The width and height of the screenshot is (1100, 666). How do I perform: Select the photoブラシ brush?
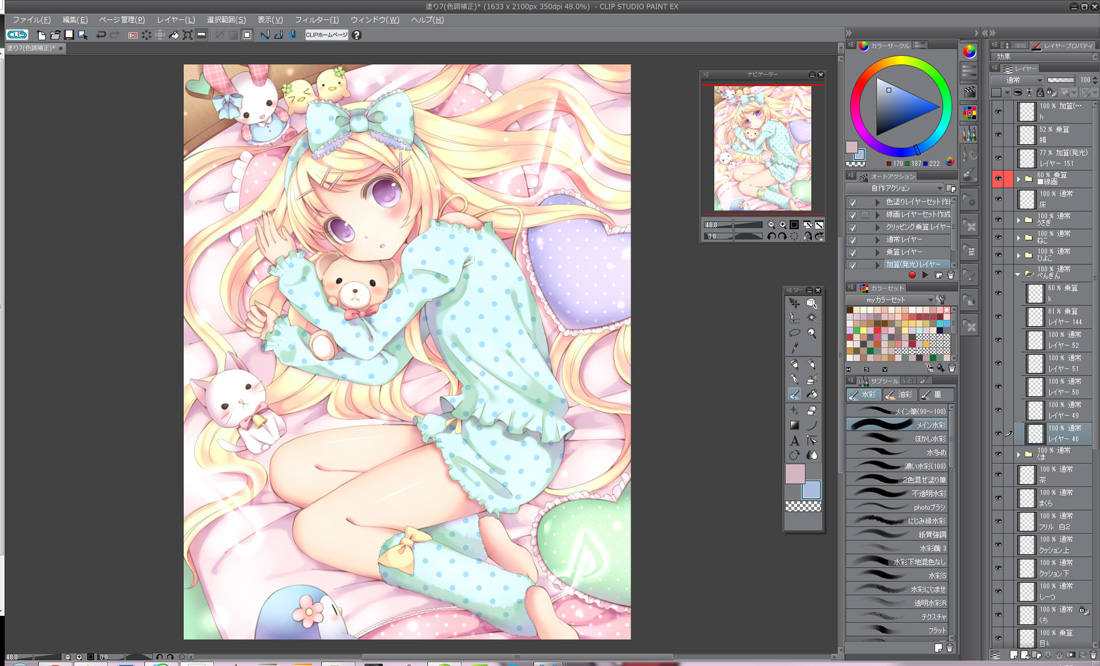(x=897, y=507)
